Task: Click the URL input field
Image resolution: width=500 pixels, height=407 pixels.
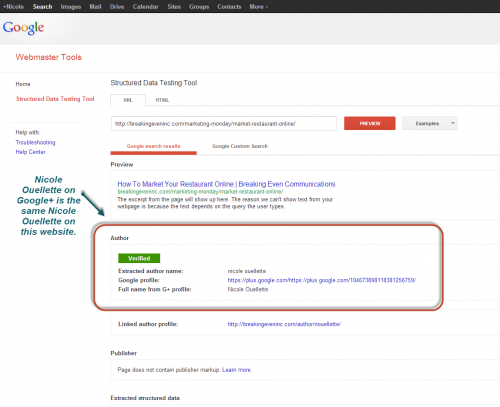Action: (224, 124)
